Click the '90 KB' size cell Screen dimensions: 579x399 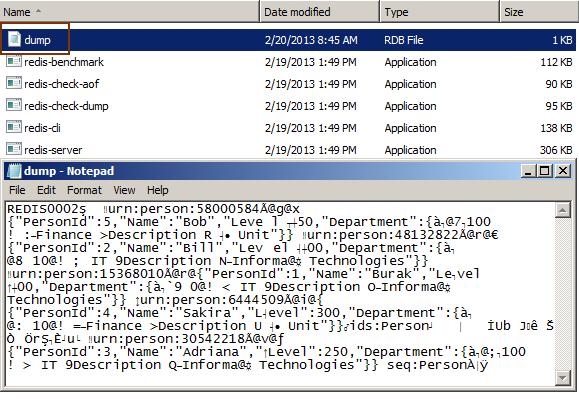click(x=559, y=84)
